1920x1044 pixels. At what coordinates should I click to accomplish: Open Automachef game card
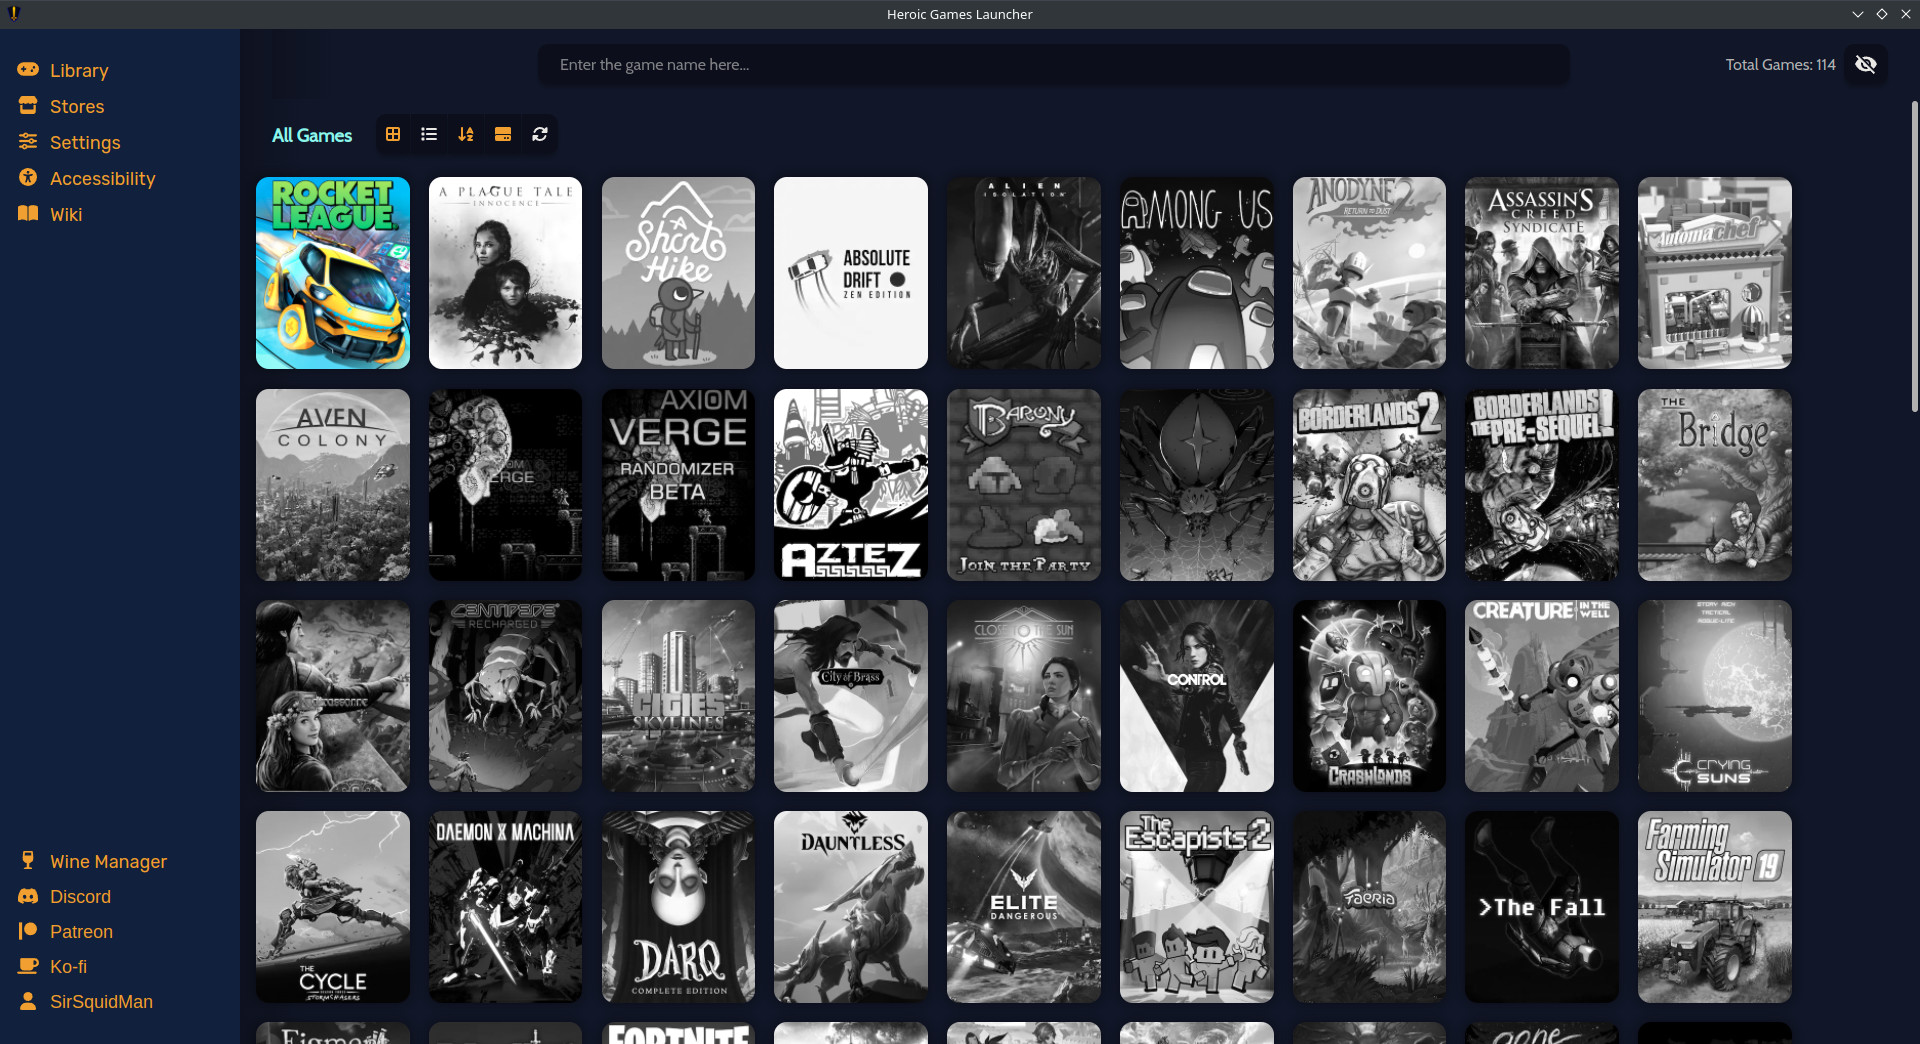[1715, 273]
